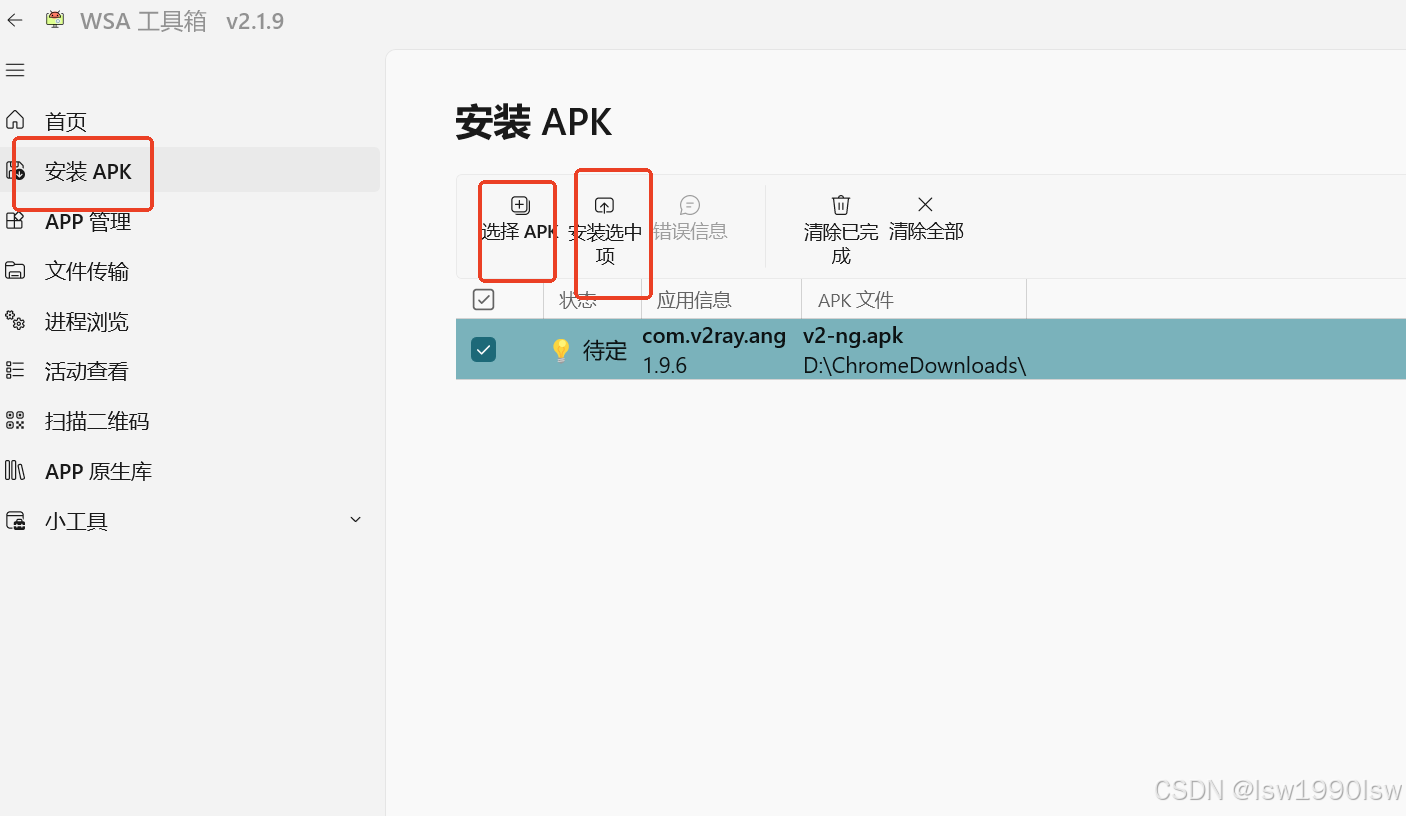The image size is (1406, 816).
Task: Click the version 1.9.6 text
Action: 665,366
